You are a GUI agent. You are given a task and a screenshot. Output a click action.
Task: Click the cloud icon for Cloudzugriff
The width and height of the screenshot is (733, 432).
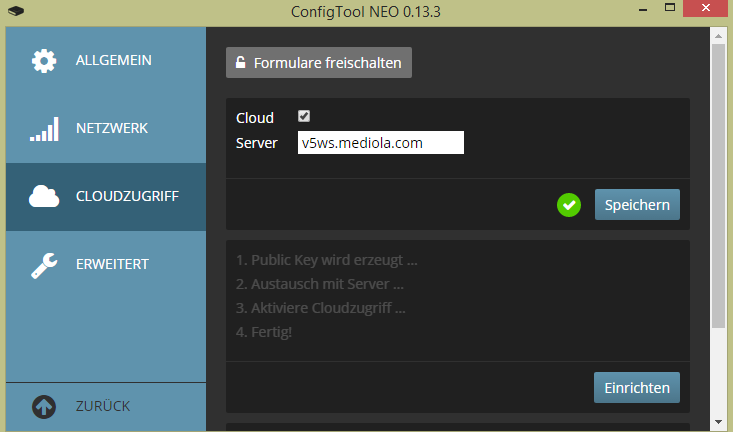click(44, 196)
